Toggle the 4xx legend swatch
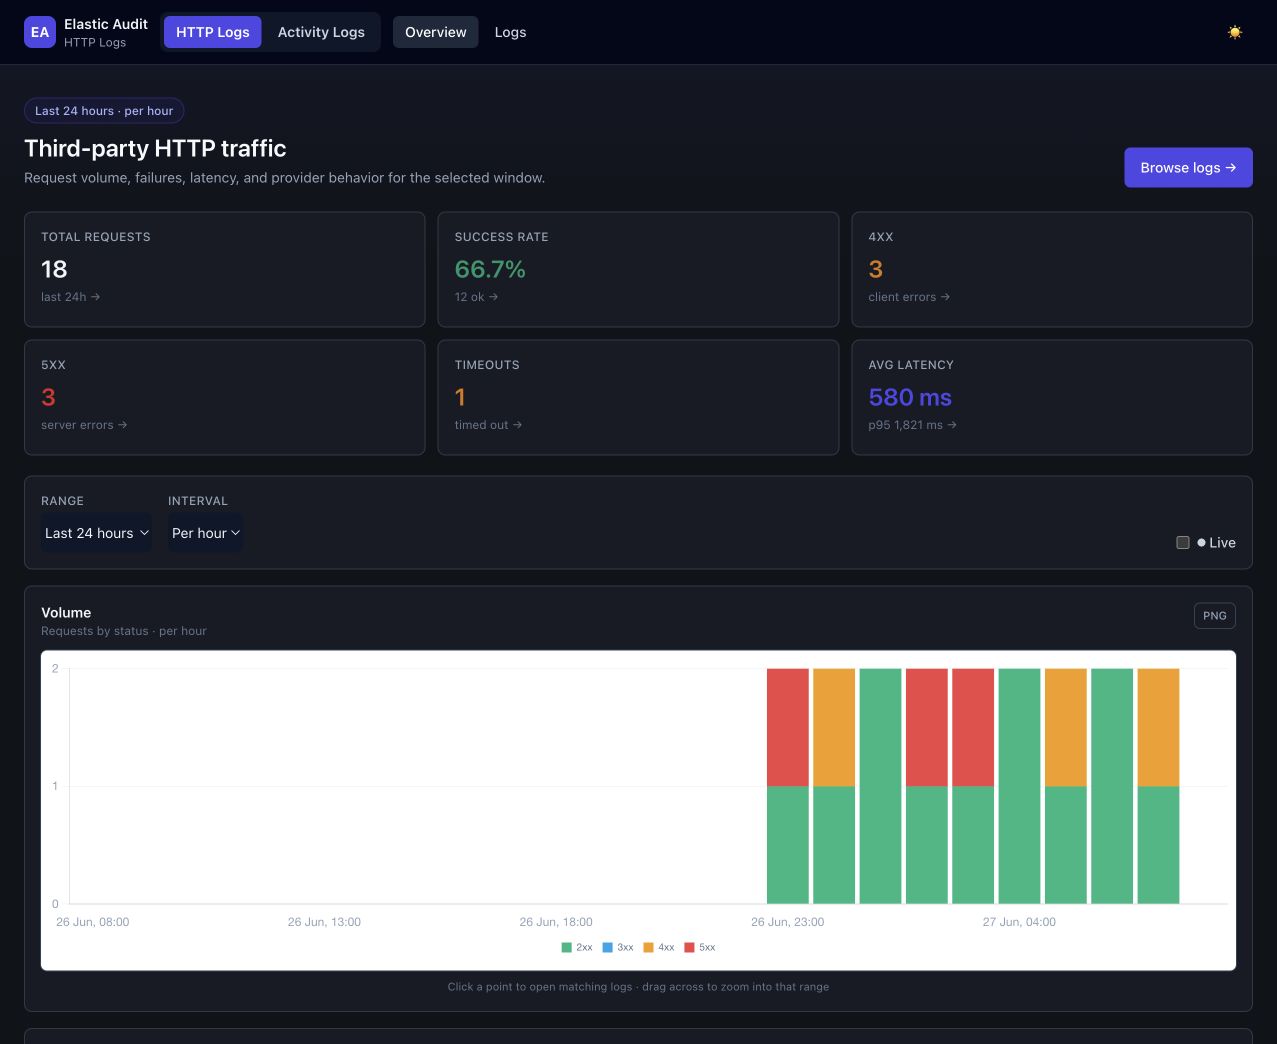The width and height of the screenshot is (1277, 1044). coord(648,947)
